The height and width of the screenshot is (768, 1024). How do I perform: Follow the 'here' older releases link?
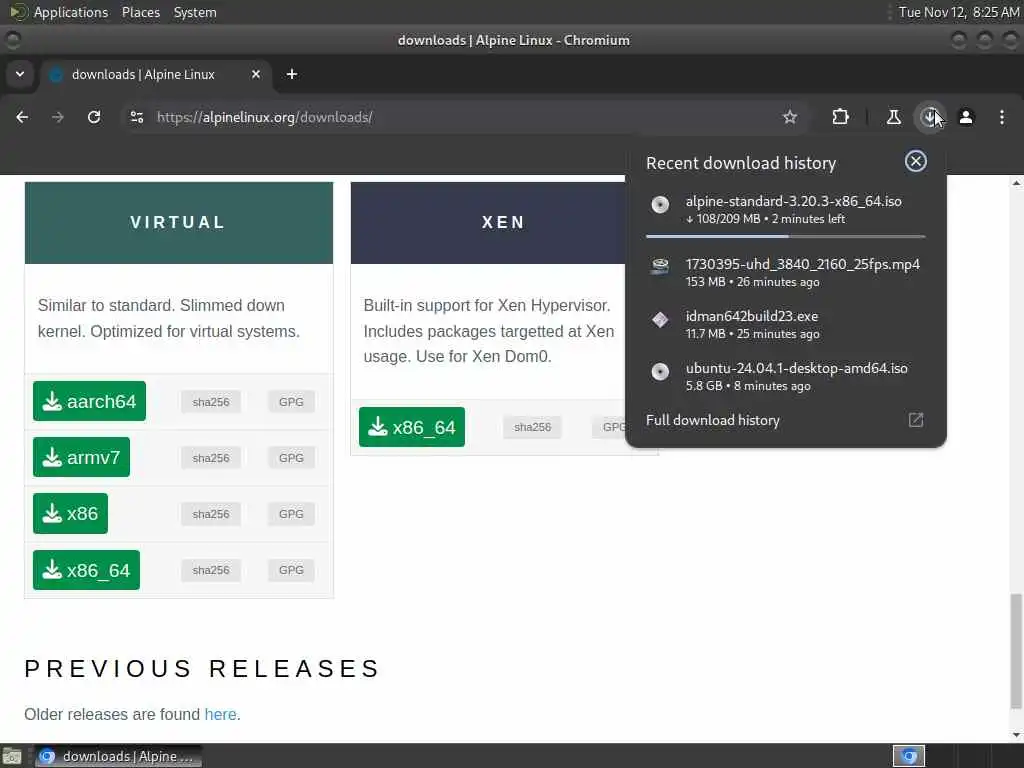coord(221,714)
